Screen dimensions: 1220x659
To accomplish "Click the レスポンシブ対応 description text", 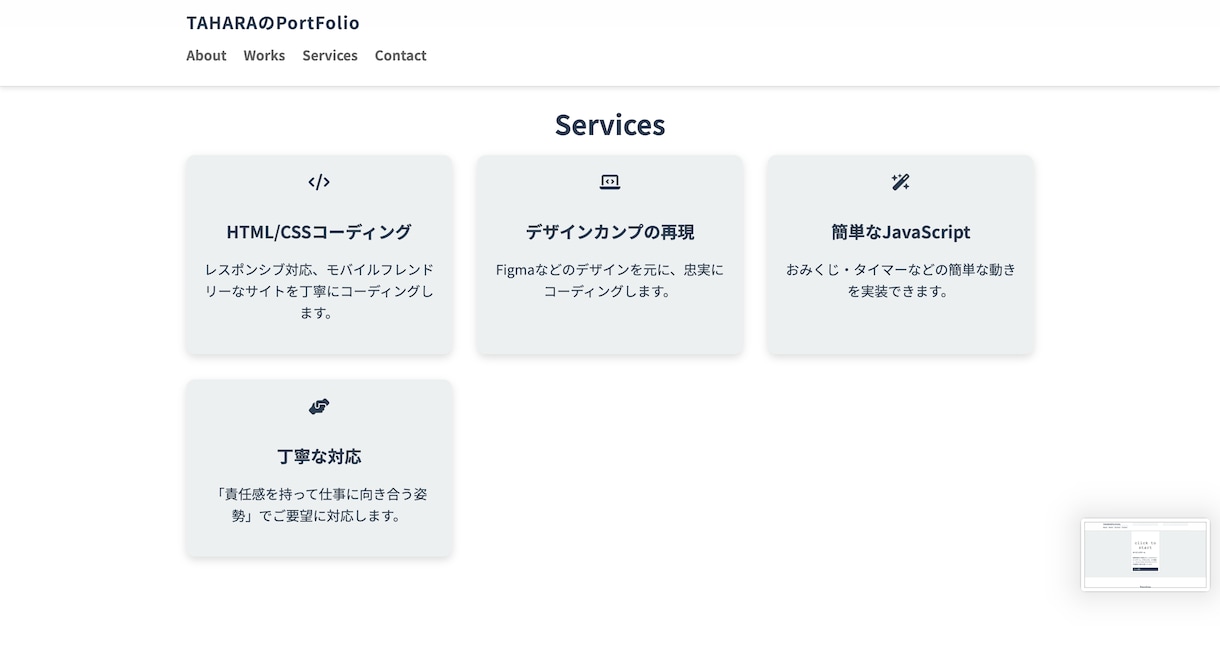I will tap(319, 291).
